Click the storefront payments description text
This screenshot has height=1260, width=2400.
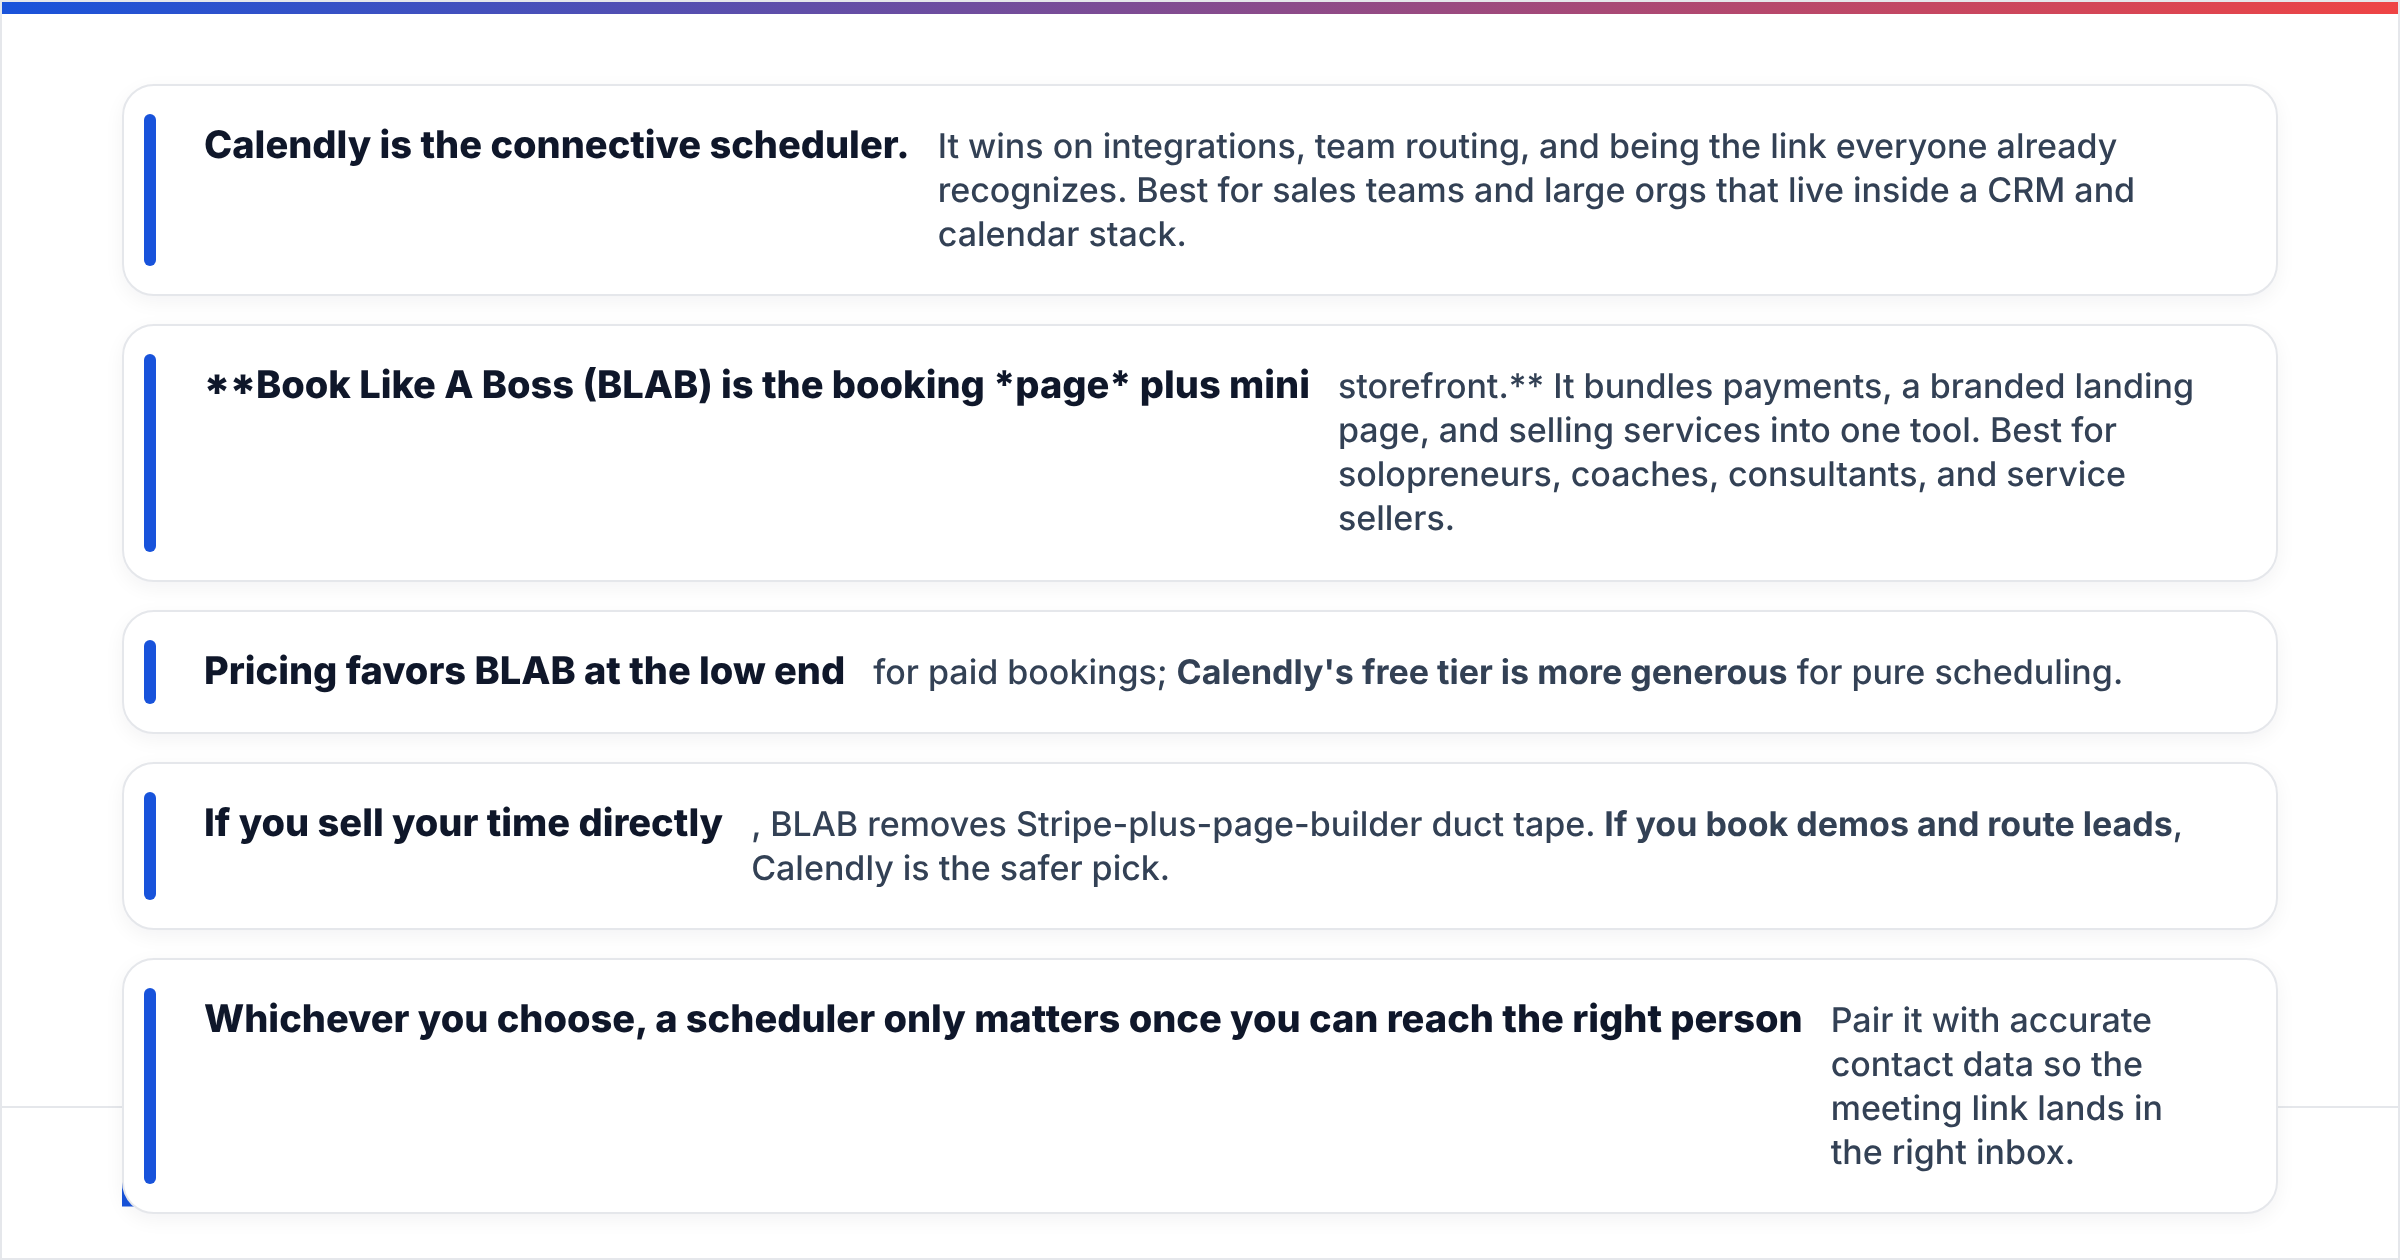(x=1766, y=452)
